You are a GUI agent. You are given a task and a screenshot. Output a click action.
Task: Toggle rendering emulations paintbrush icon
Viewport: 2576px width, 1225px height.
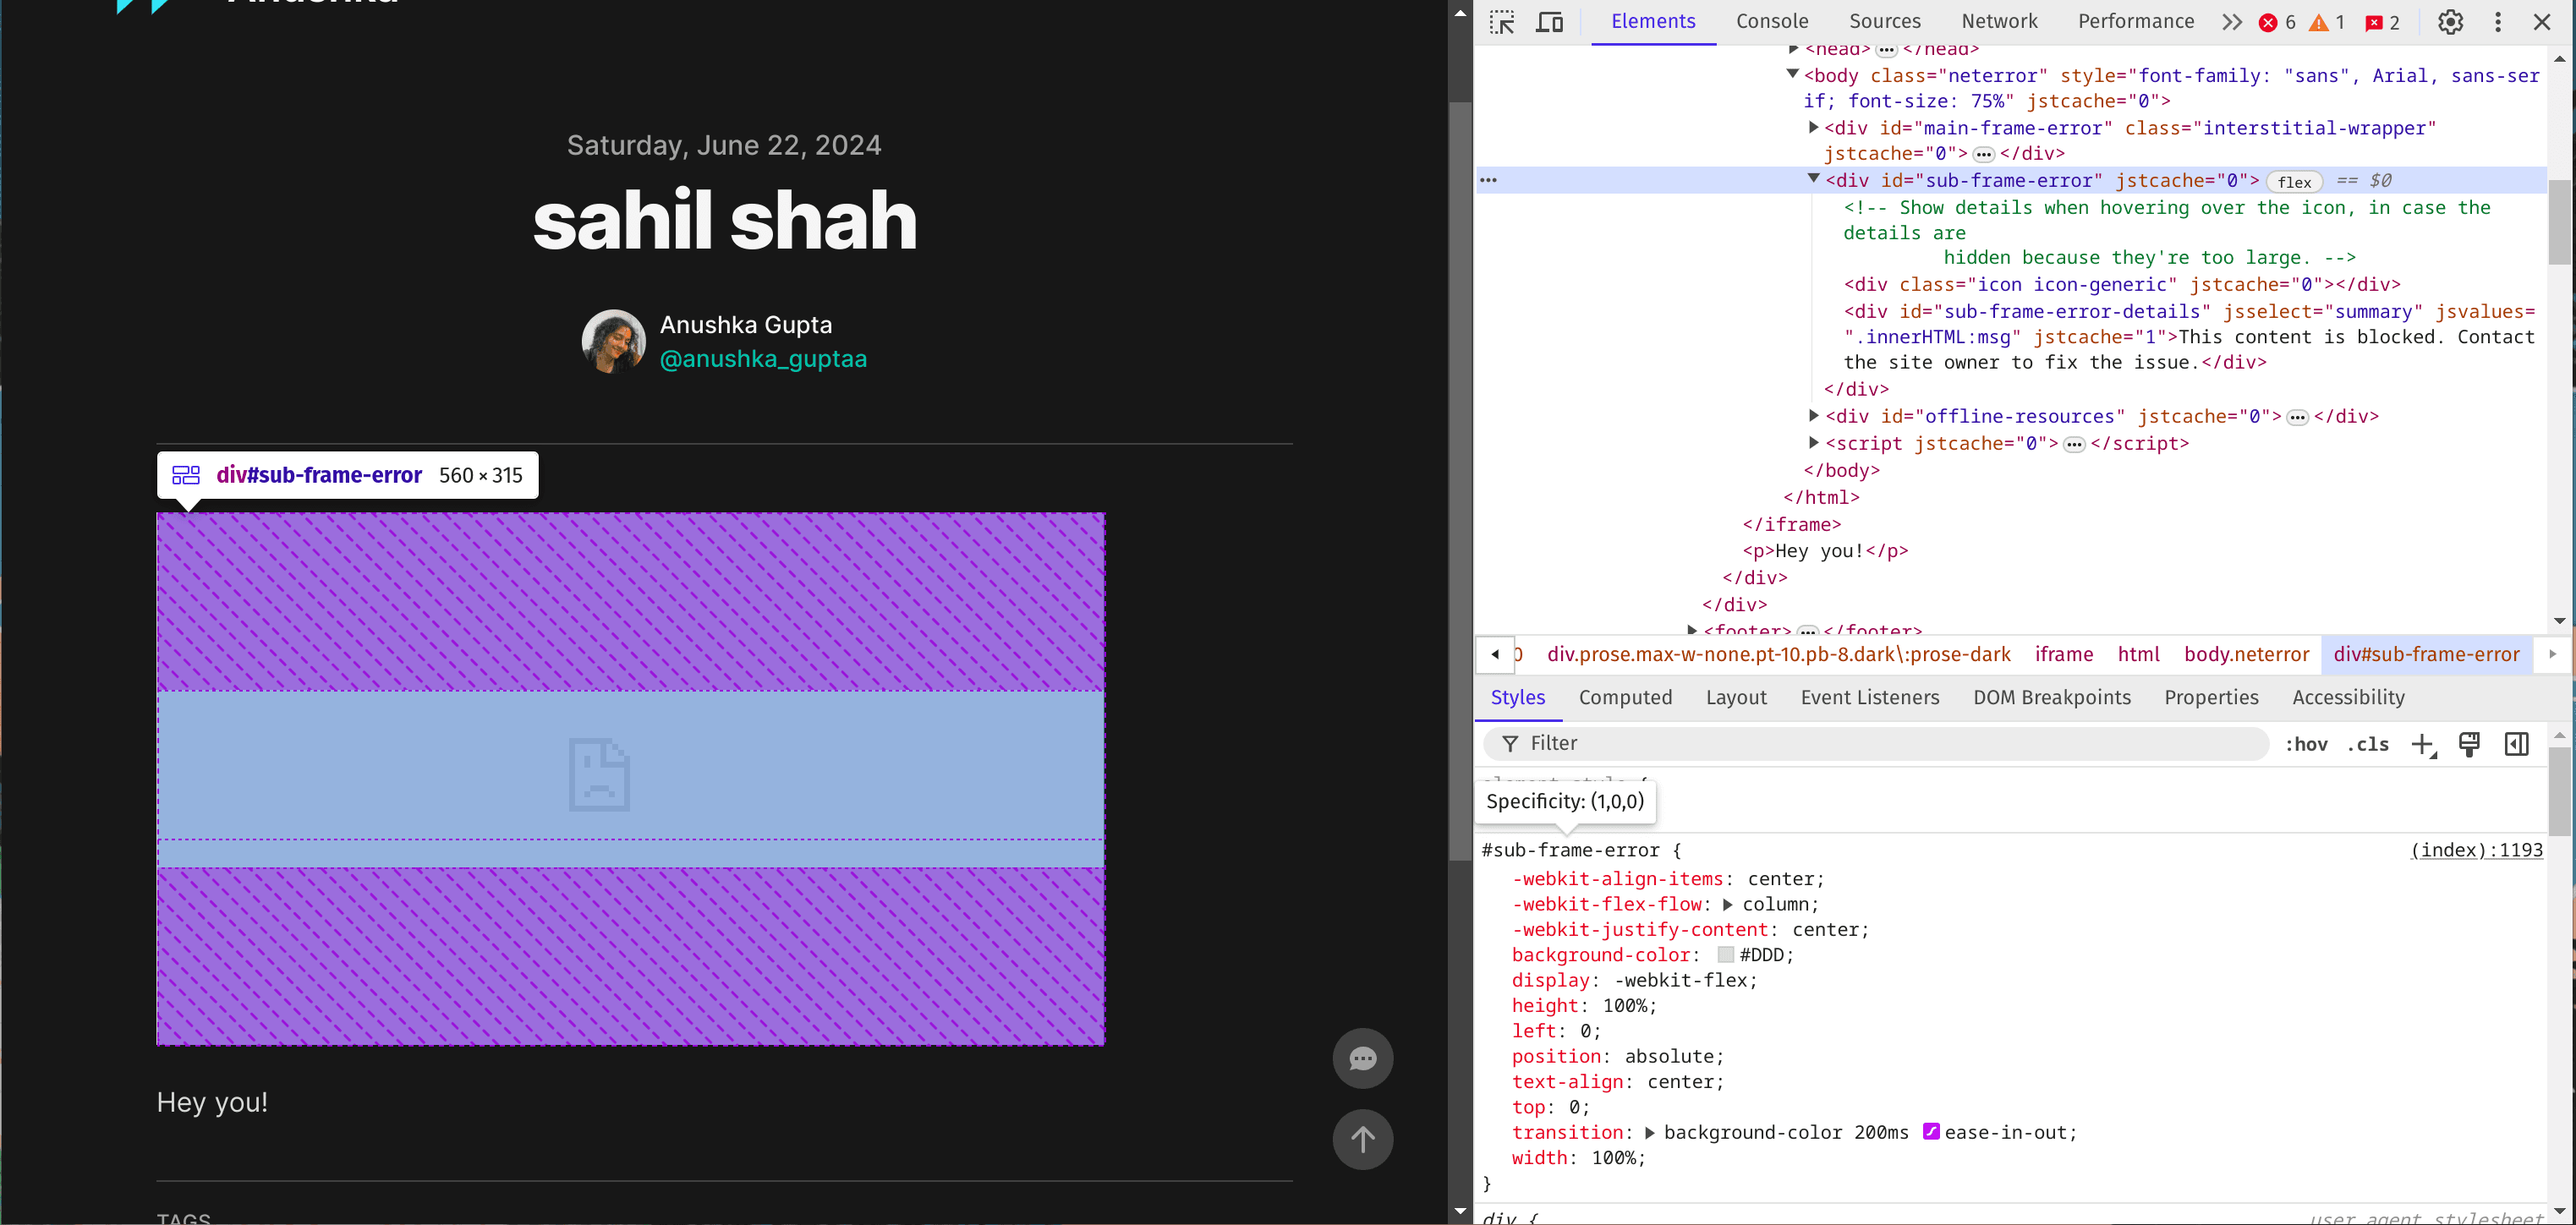tap(2469, 744)
